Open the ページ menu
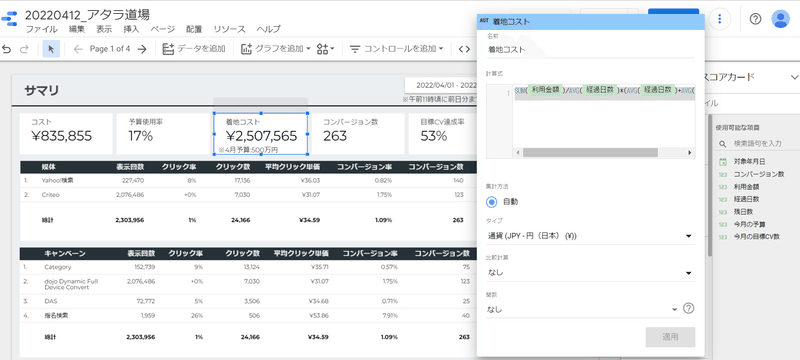The height and width of the screenshot is (360, 800). (x=163, y=29)
